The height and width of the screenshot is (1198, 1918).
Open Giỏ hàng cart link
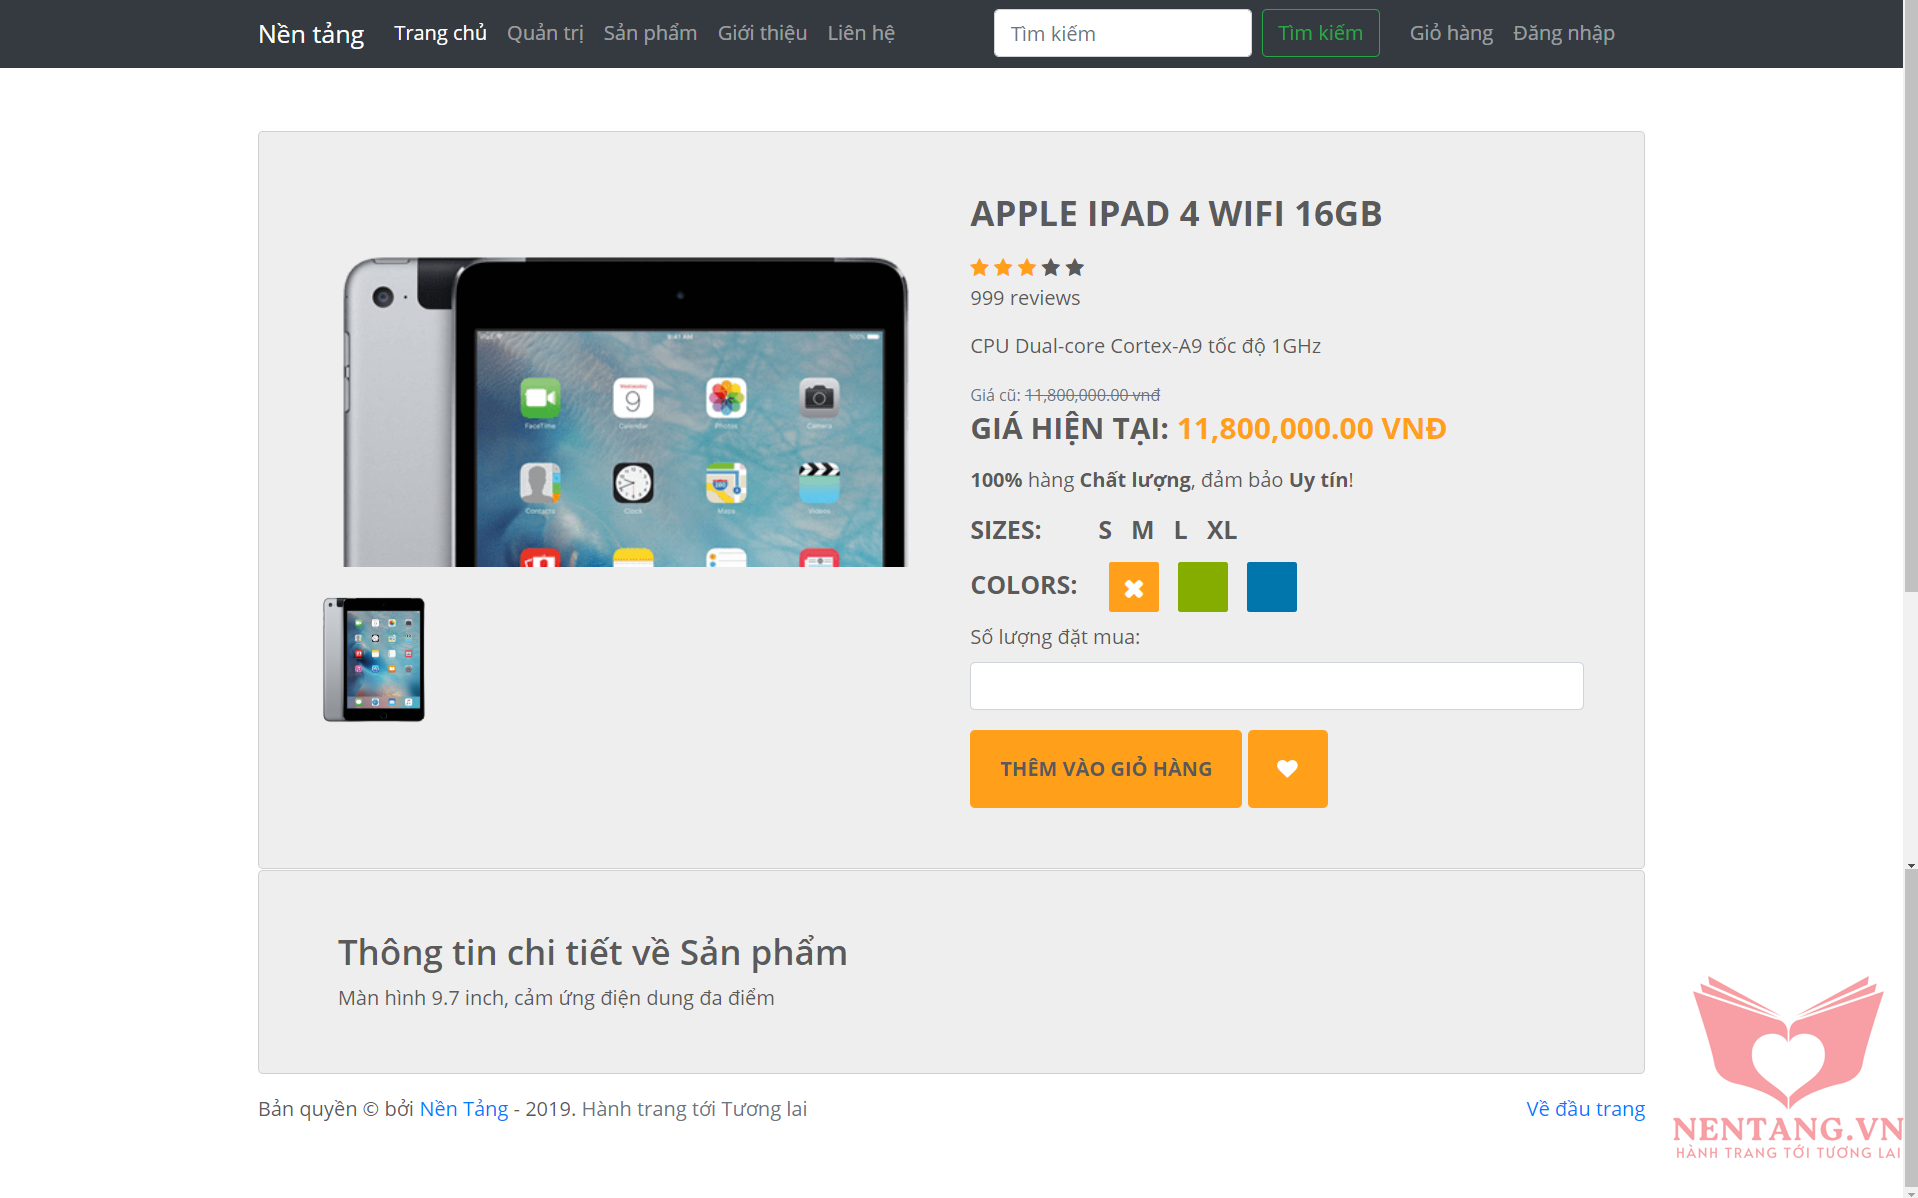coord(1451,33)
